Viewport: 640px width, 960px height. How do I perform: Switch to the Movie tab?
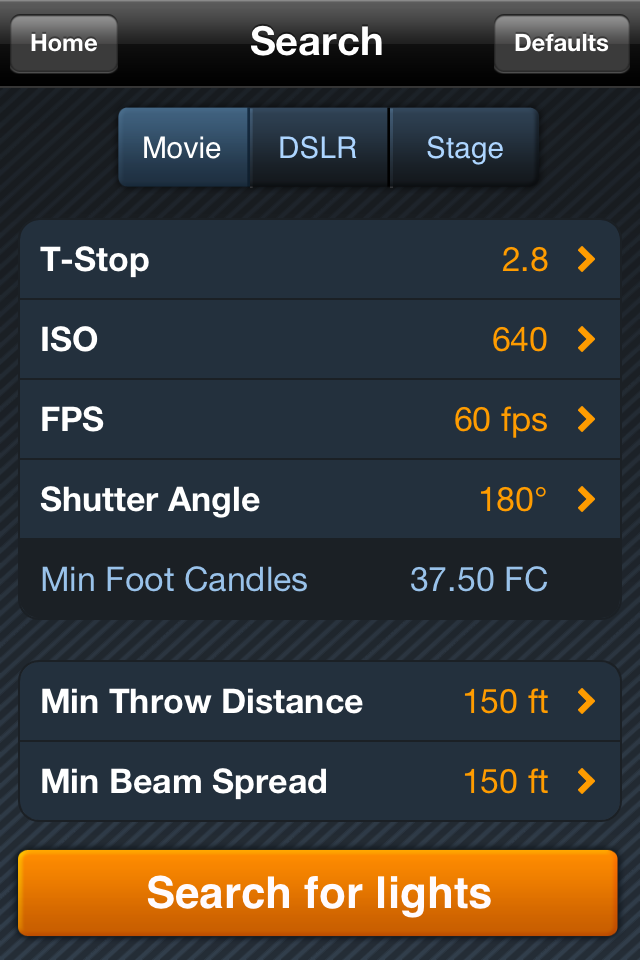coord(182,148)
